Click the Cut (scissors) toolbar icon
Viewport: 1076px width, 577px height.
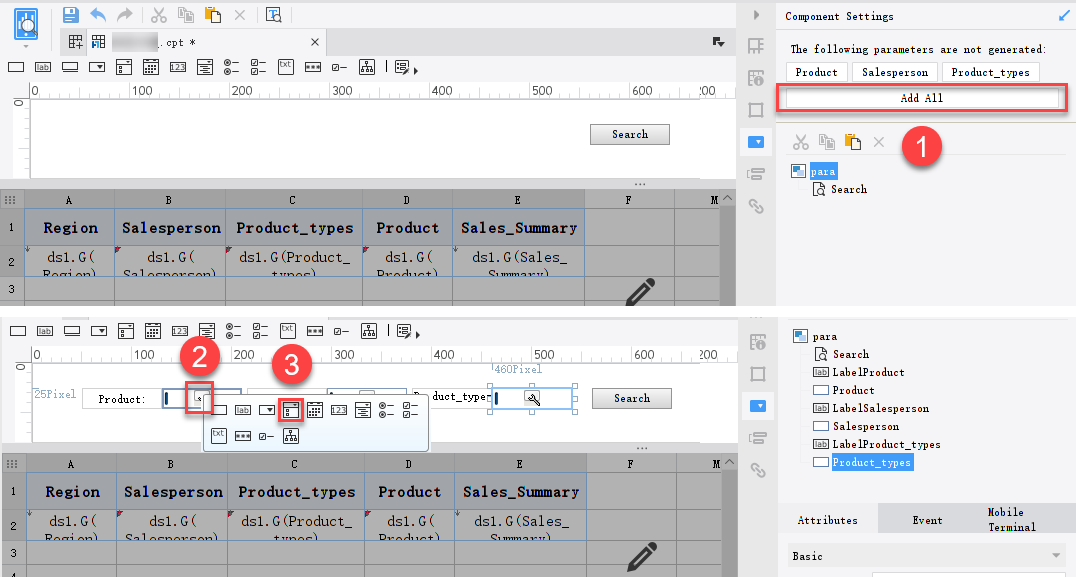click(158, 14)
